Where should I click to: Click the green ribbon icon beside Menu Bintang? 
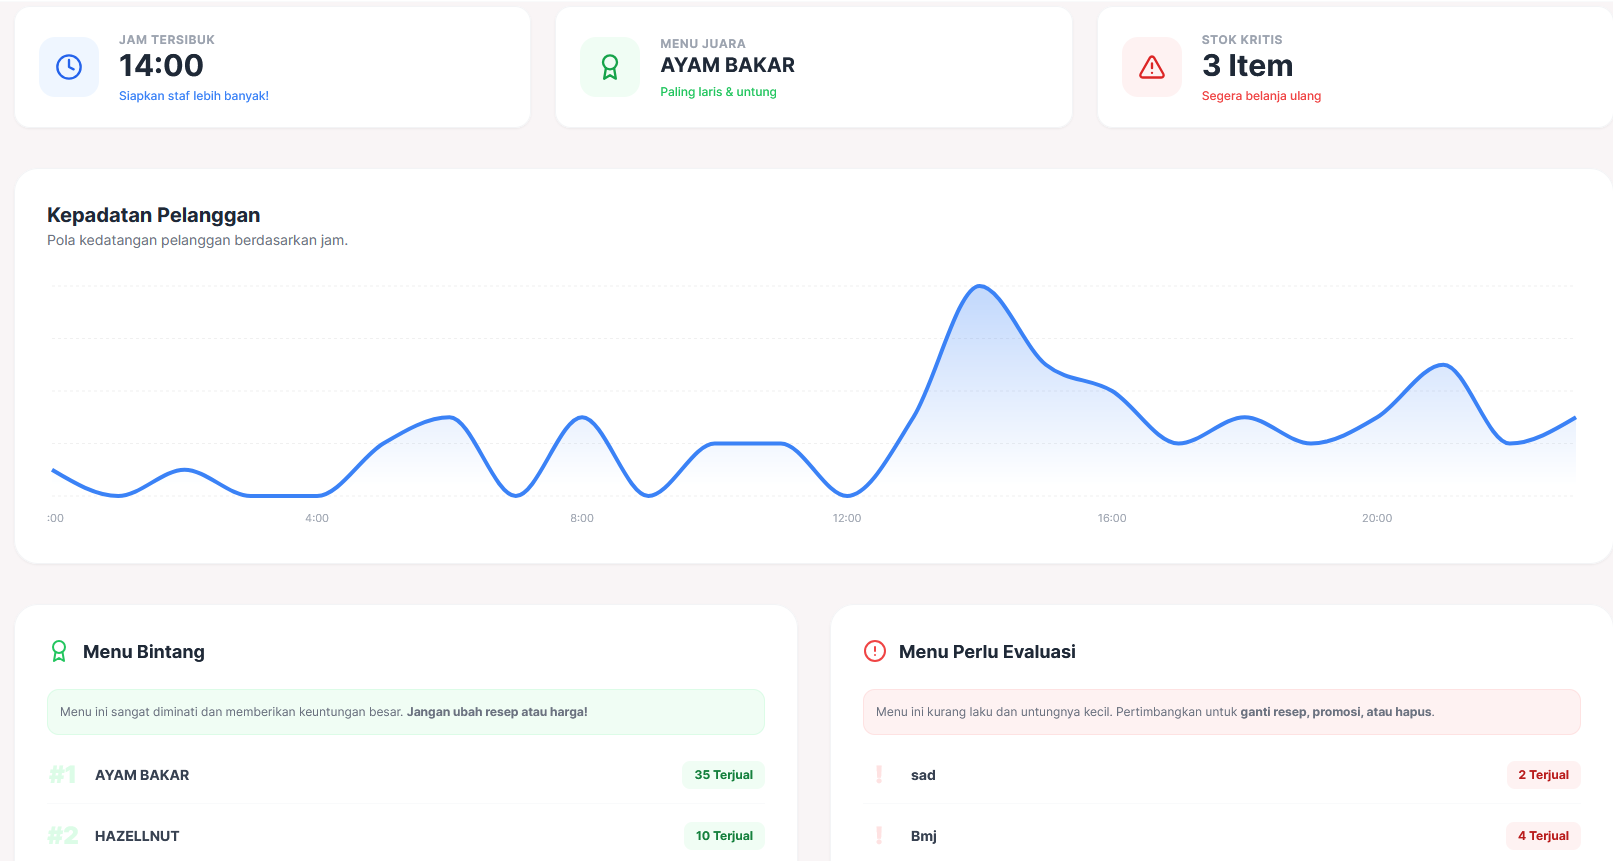click(x=59, y=652)
